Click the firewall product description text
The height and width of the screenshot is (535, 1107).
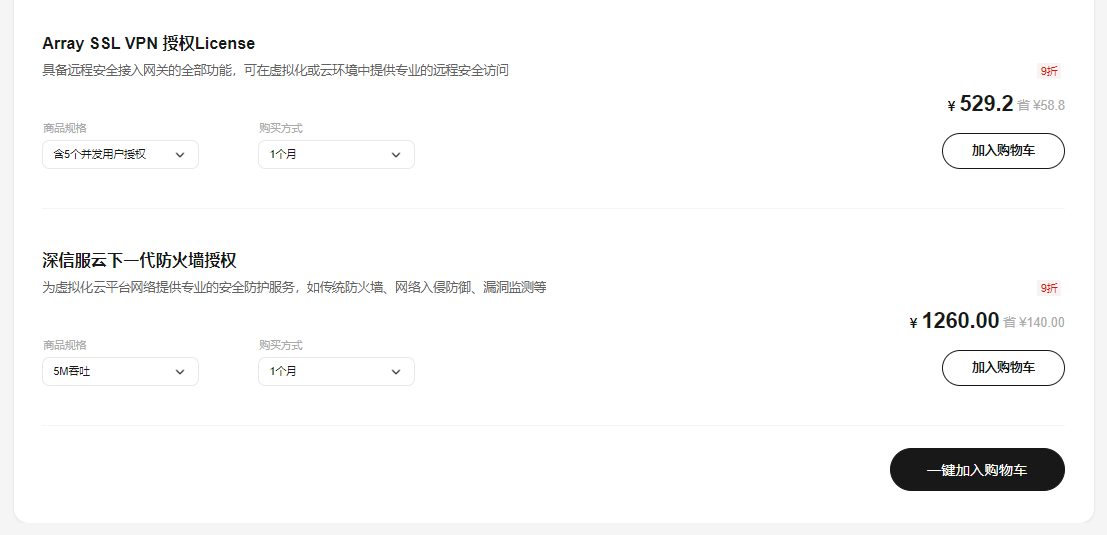[x=294, y=287]
